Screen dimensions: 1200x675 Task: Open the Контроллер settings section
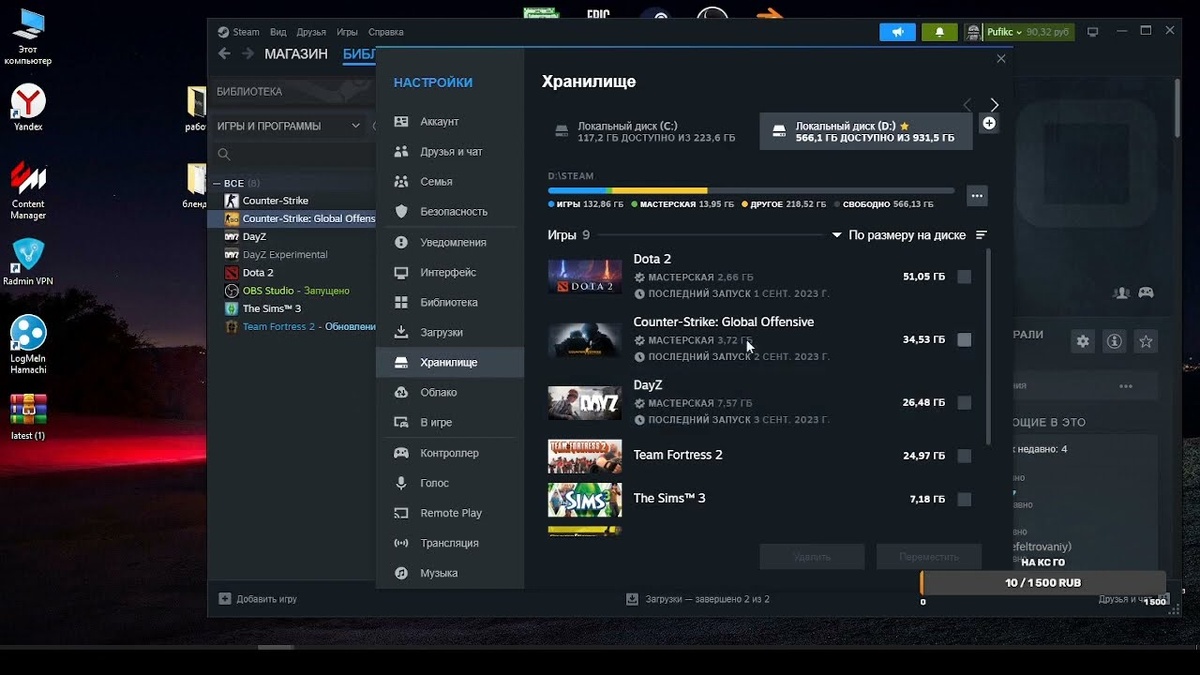450,453
